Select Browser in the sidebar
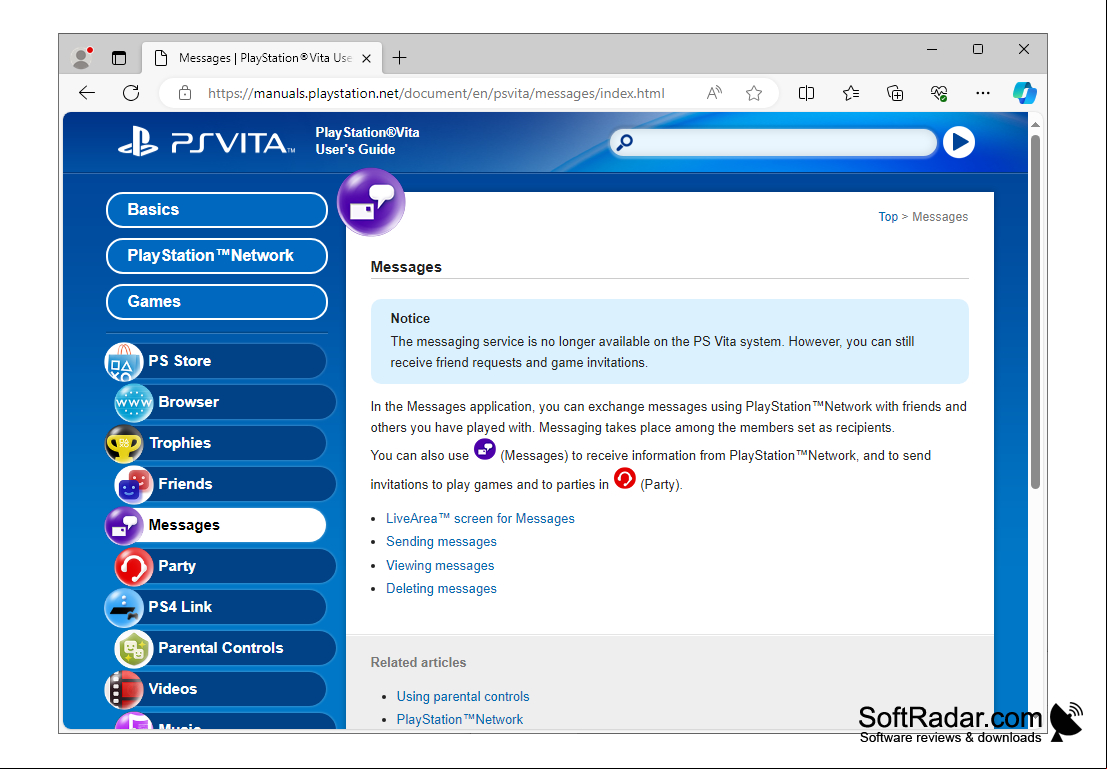Viewport: 1107px width, 769px height. pyautogui.click(x=225, y=402)
